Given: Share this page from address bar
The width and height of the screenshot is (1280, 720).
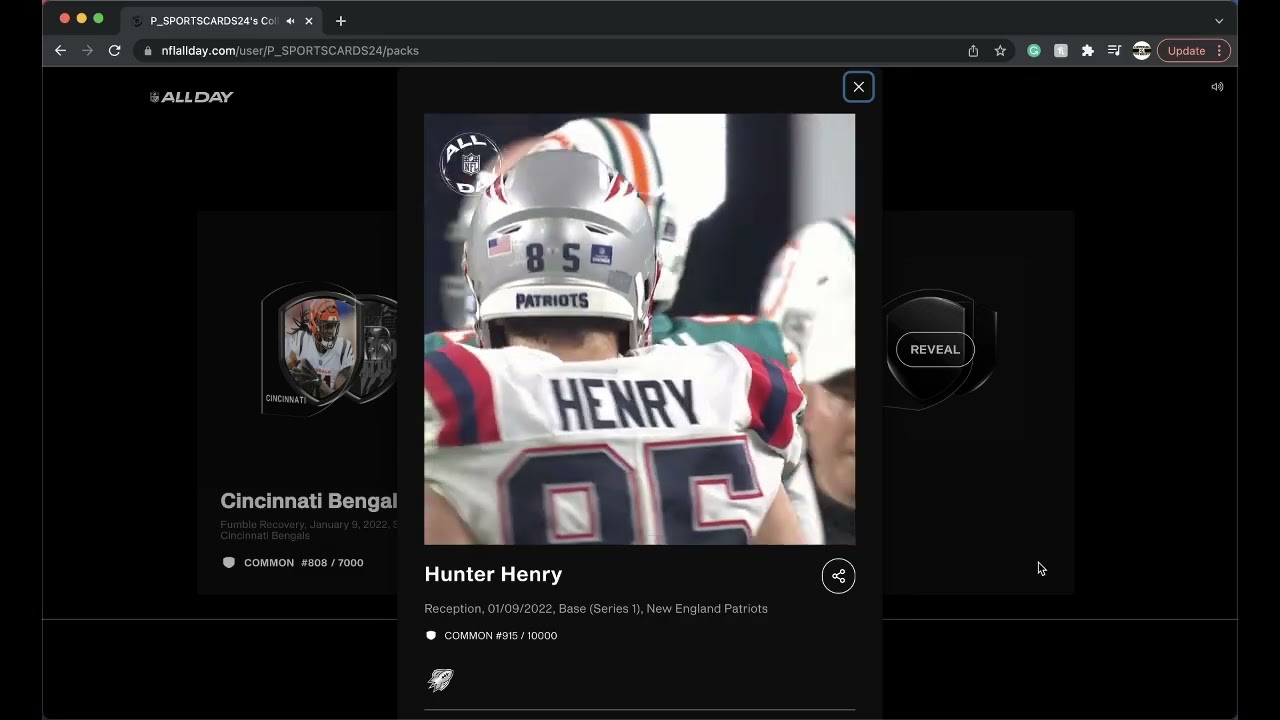Looking at the screenshot, I should 973,51.
